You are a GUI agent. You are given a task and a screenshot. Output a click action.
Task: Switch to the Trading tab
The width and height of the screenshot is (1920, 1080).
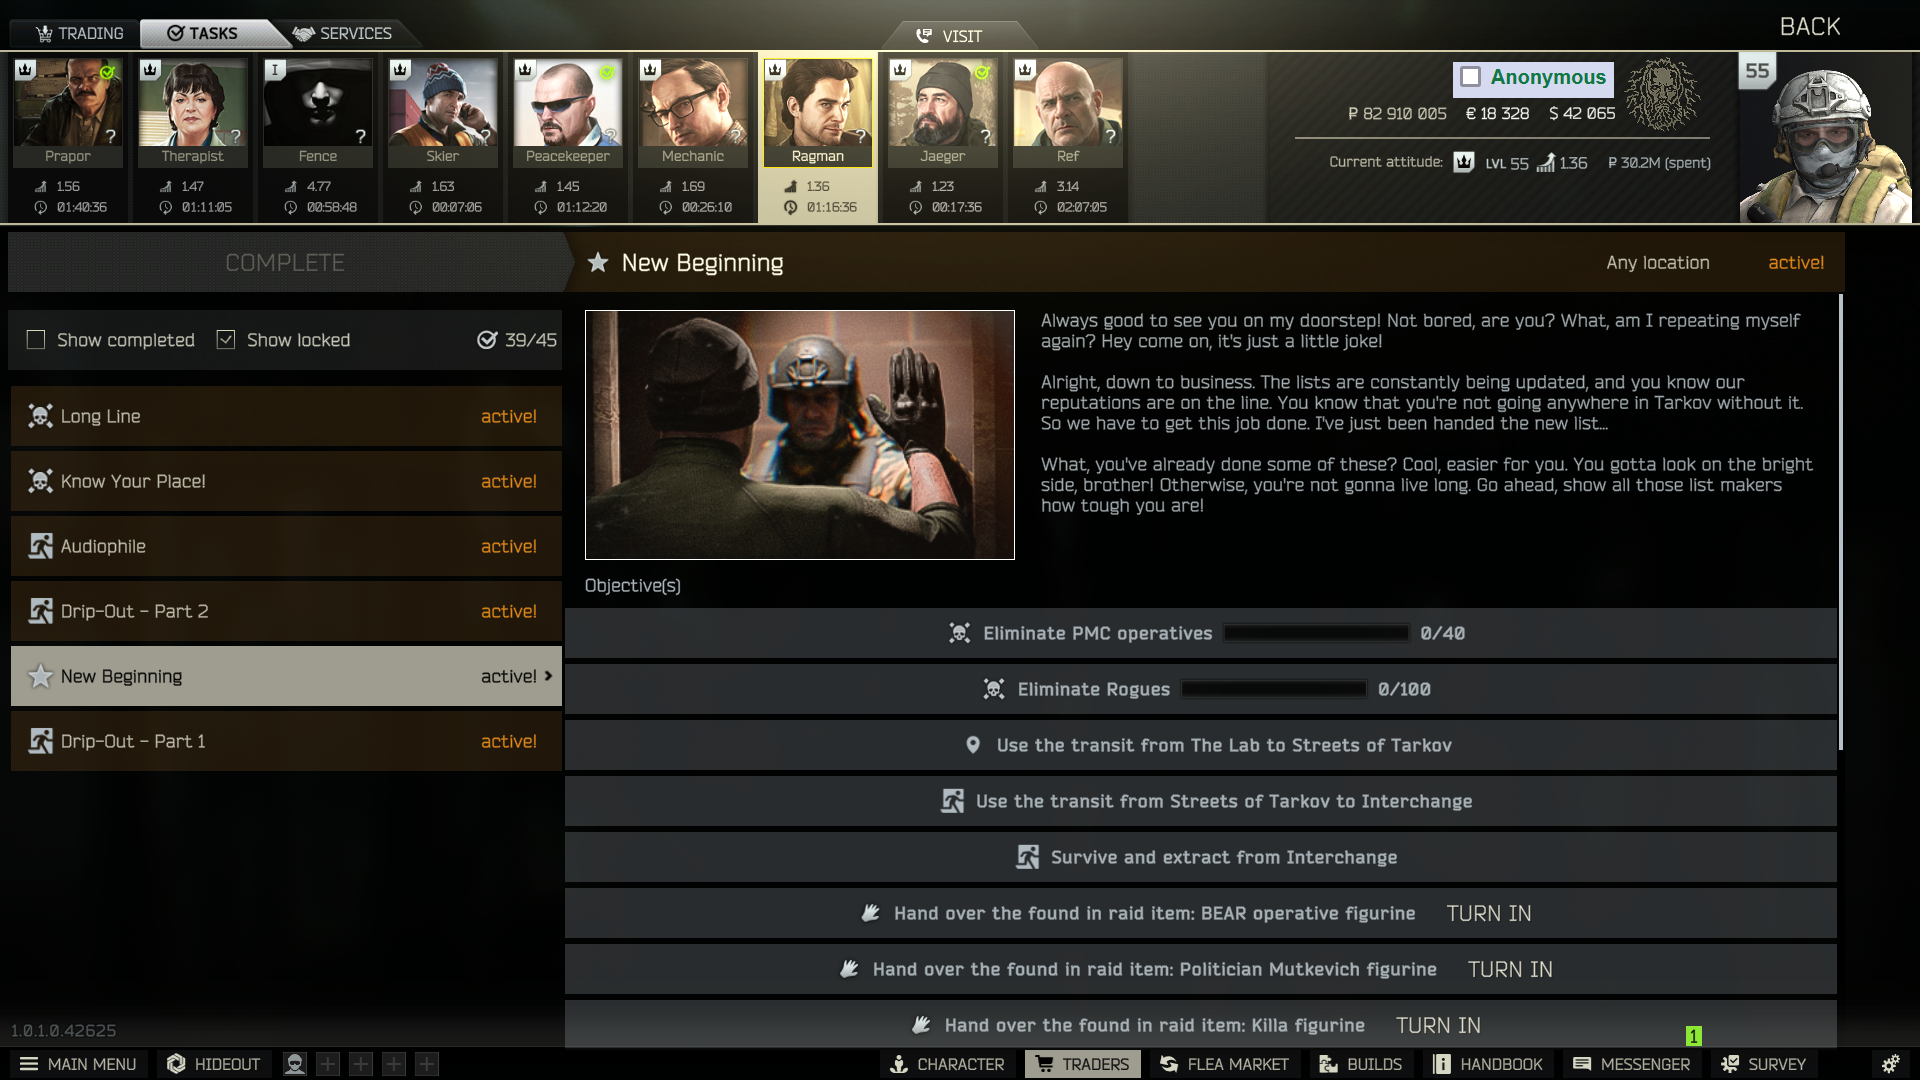(x=79, y=33)
